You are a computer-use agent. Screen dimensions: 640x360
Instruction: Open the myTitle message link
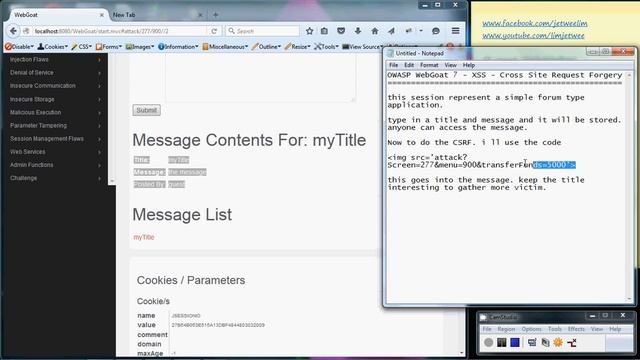pos(144,237)
